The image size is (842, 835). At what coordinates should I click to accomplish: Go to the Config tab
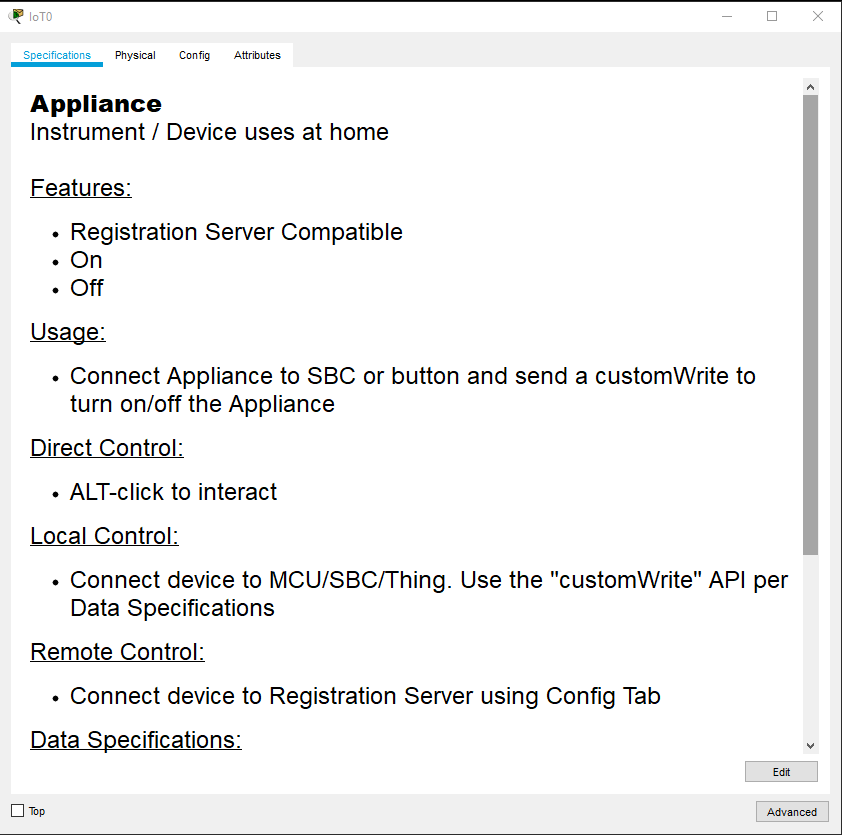[194, 55]
